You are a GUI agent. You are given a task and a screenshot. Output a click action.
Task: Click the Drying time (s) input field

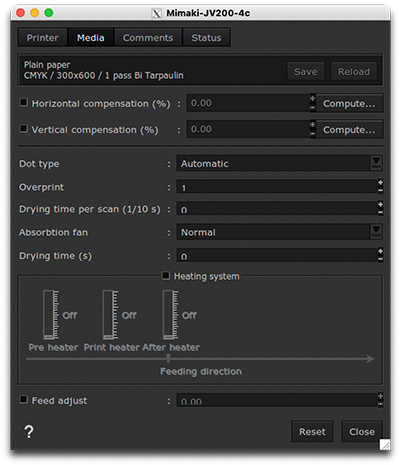tap(277, 255)
